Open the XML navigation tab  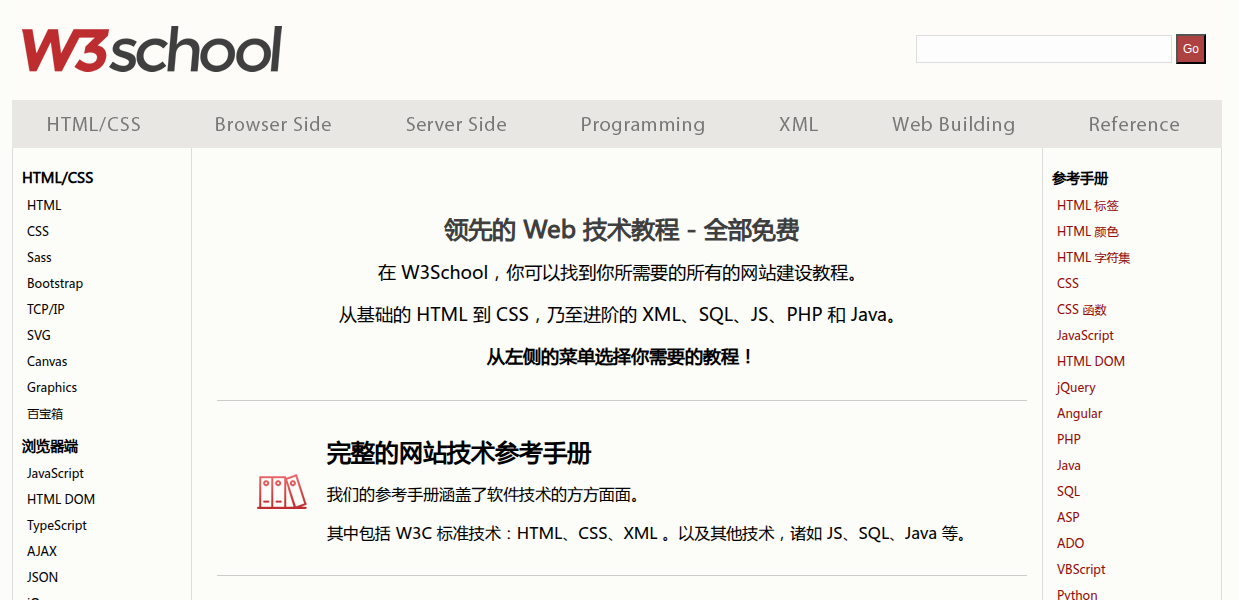tap(798, 124)
